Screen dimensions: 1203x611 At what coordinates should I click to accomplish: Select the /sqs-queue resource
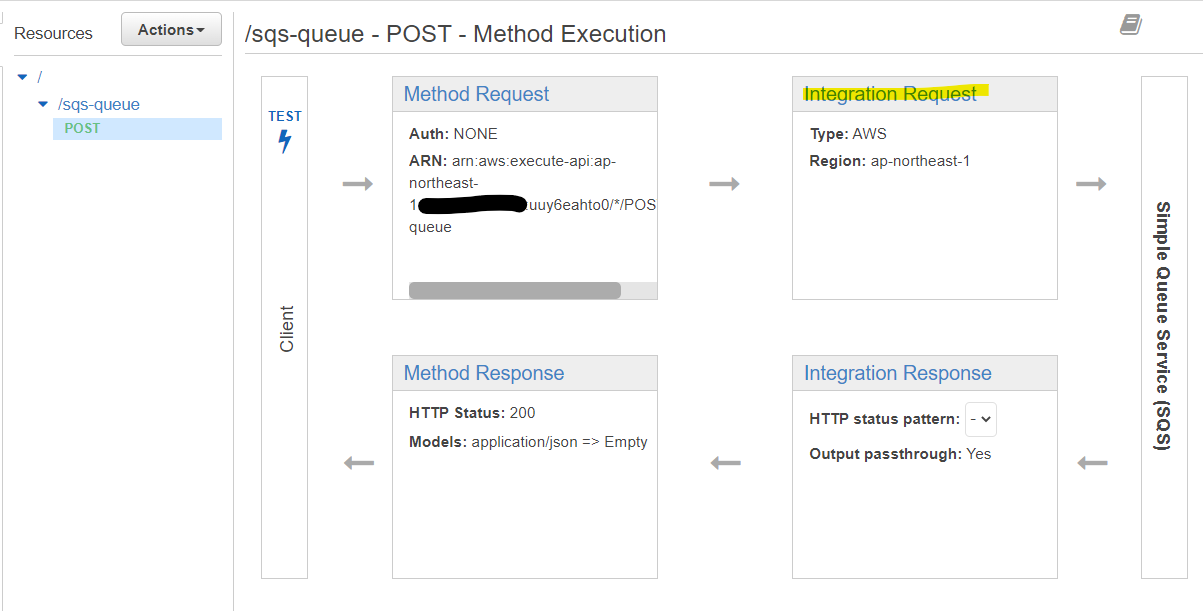coord(100,104)
